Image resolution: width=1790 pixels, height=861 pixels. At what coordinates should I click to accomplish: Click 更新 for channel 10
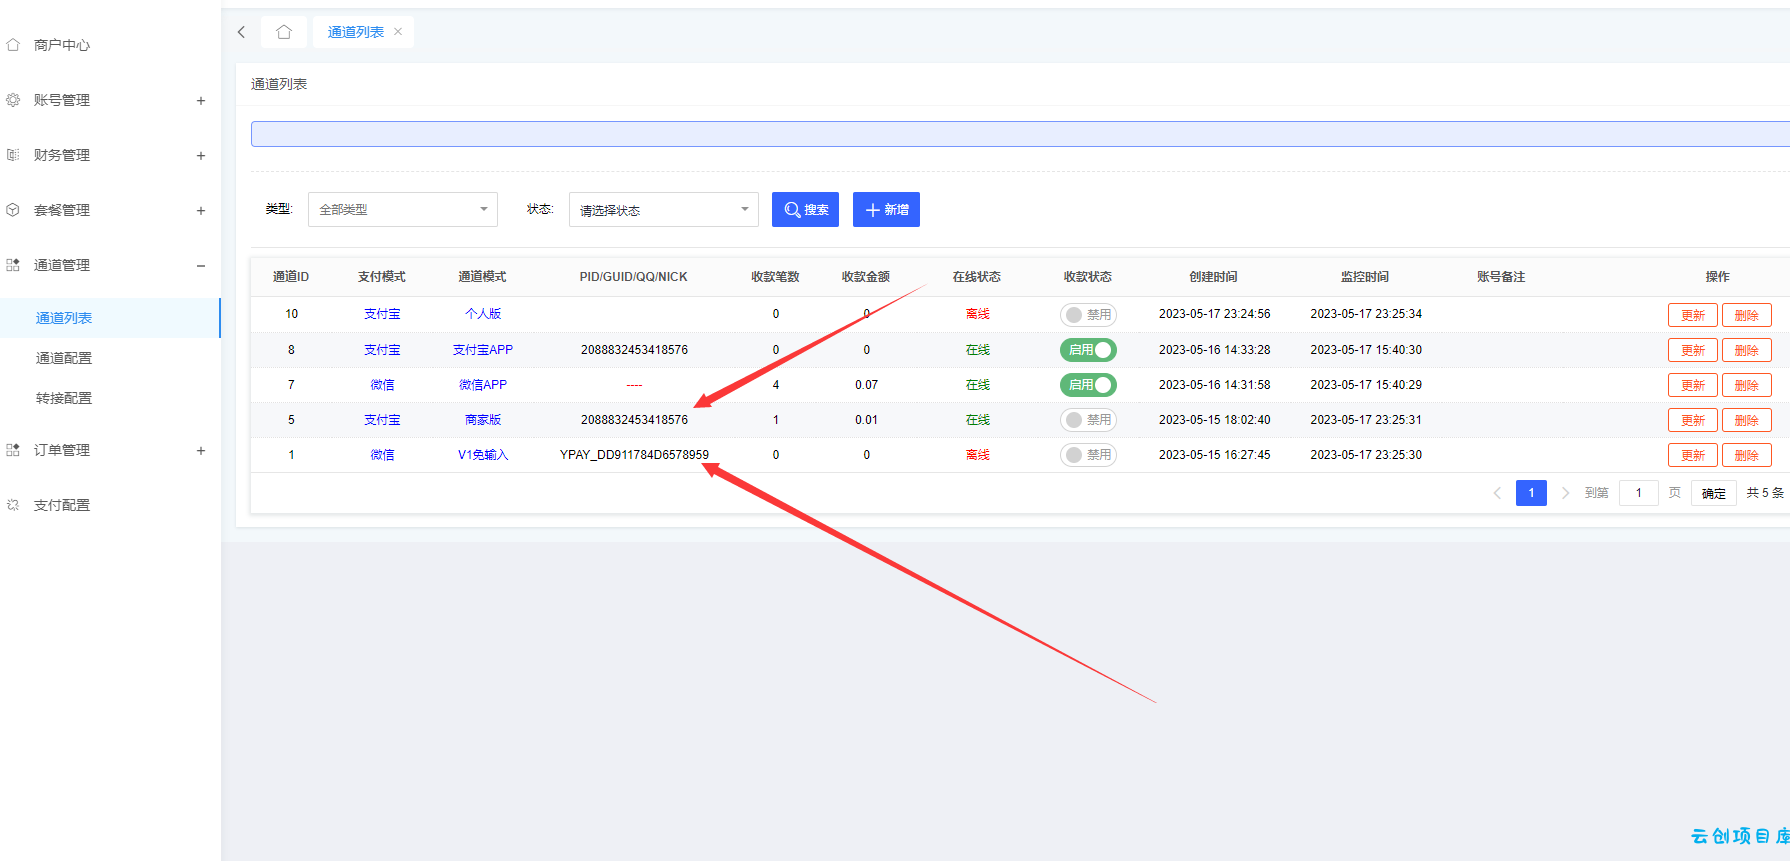pyautogui.click(x=1693, y=315)
